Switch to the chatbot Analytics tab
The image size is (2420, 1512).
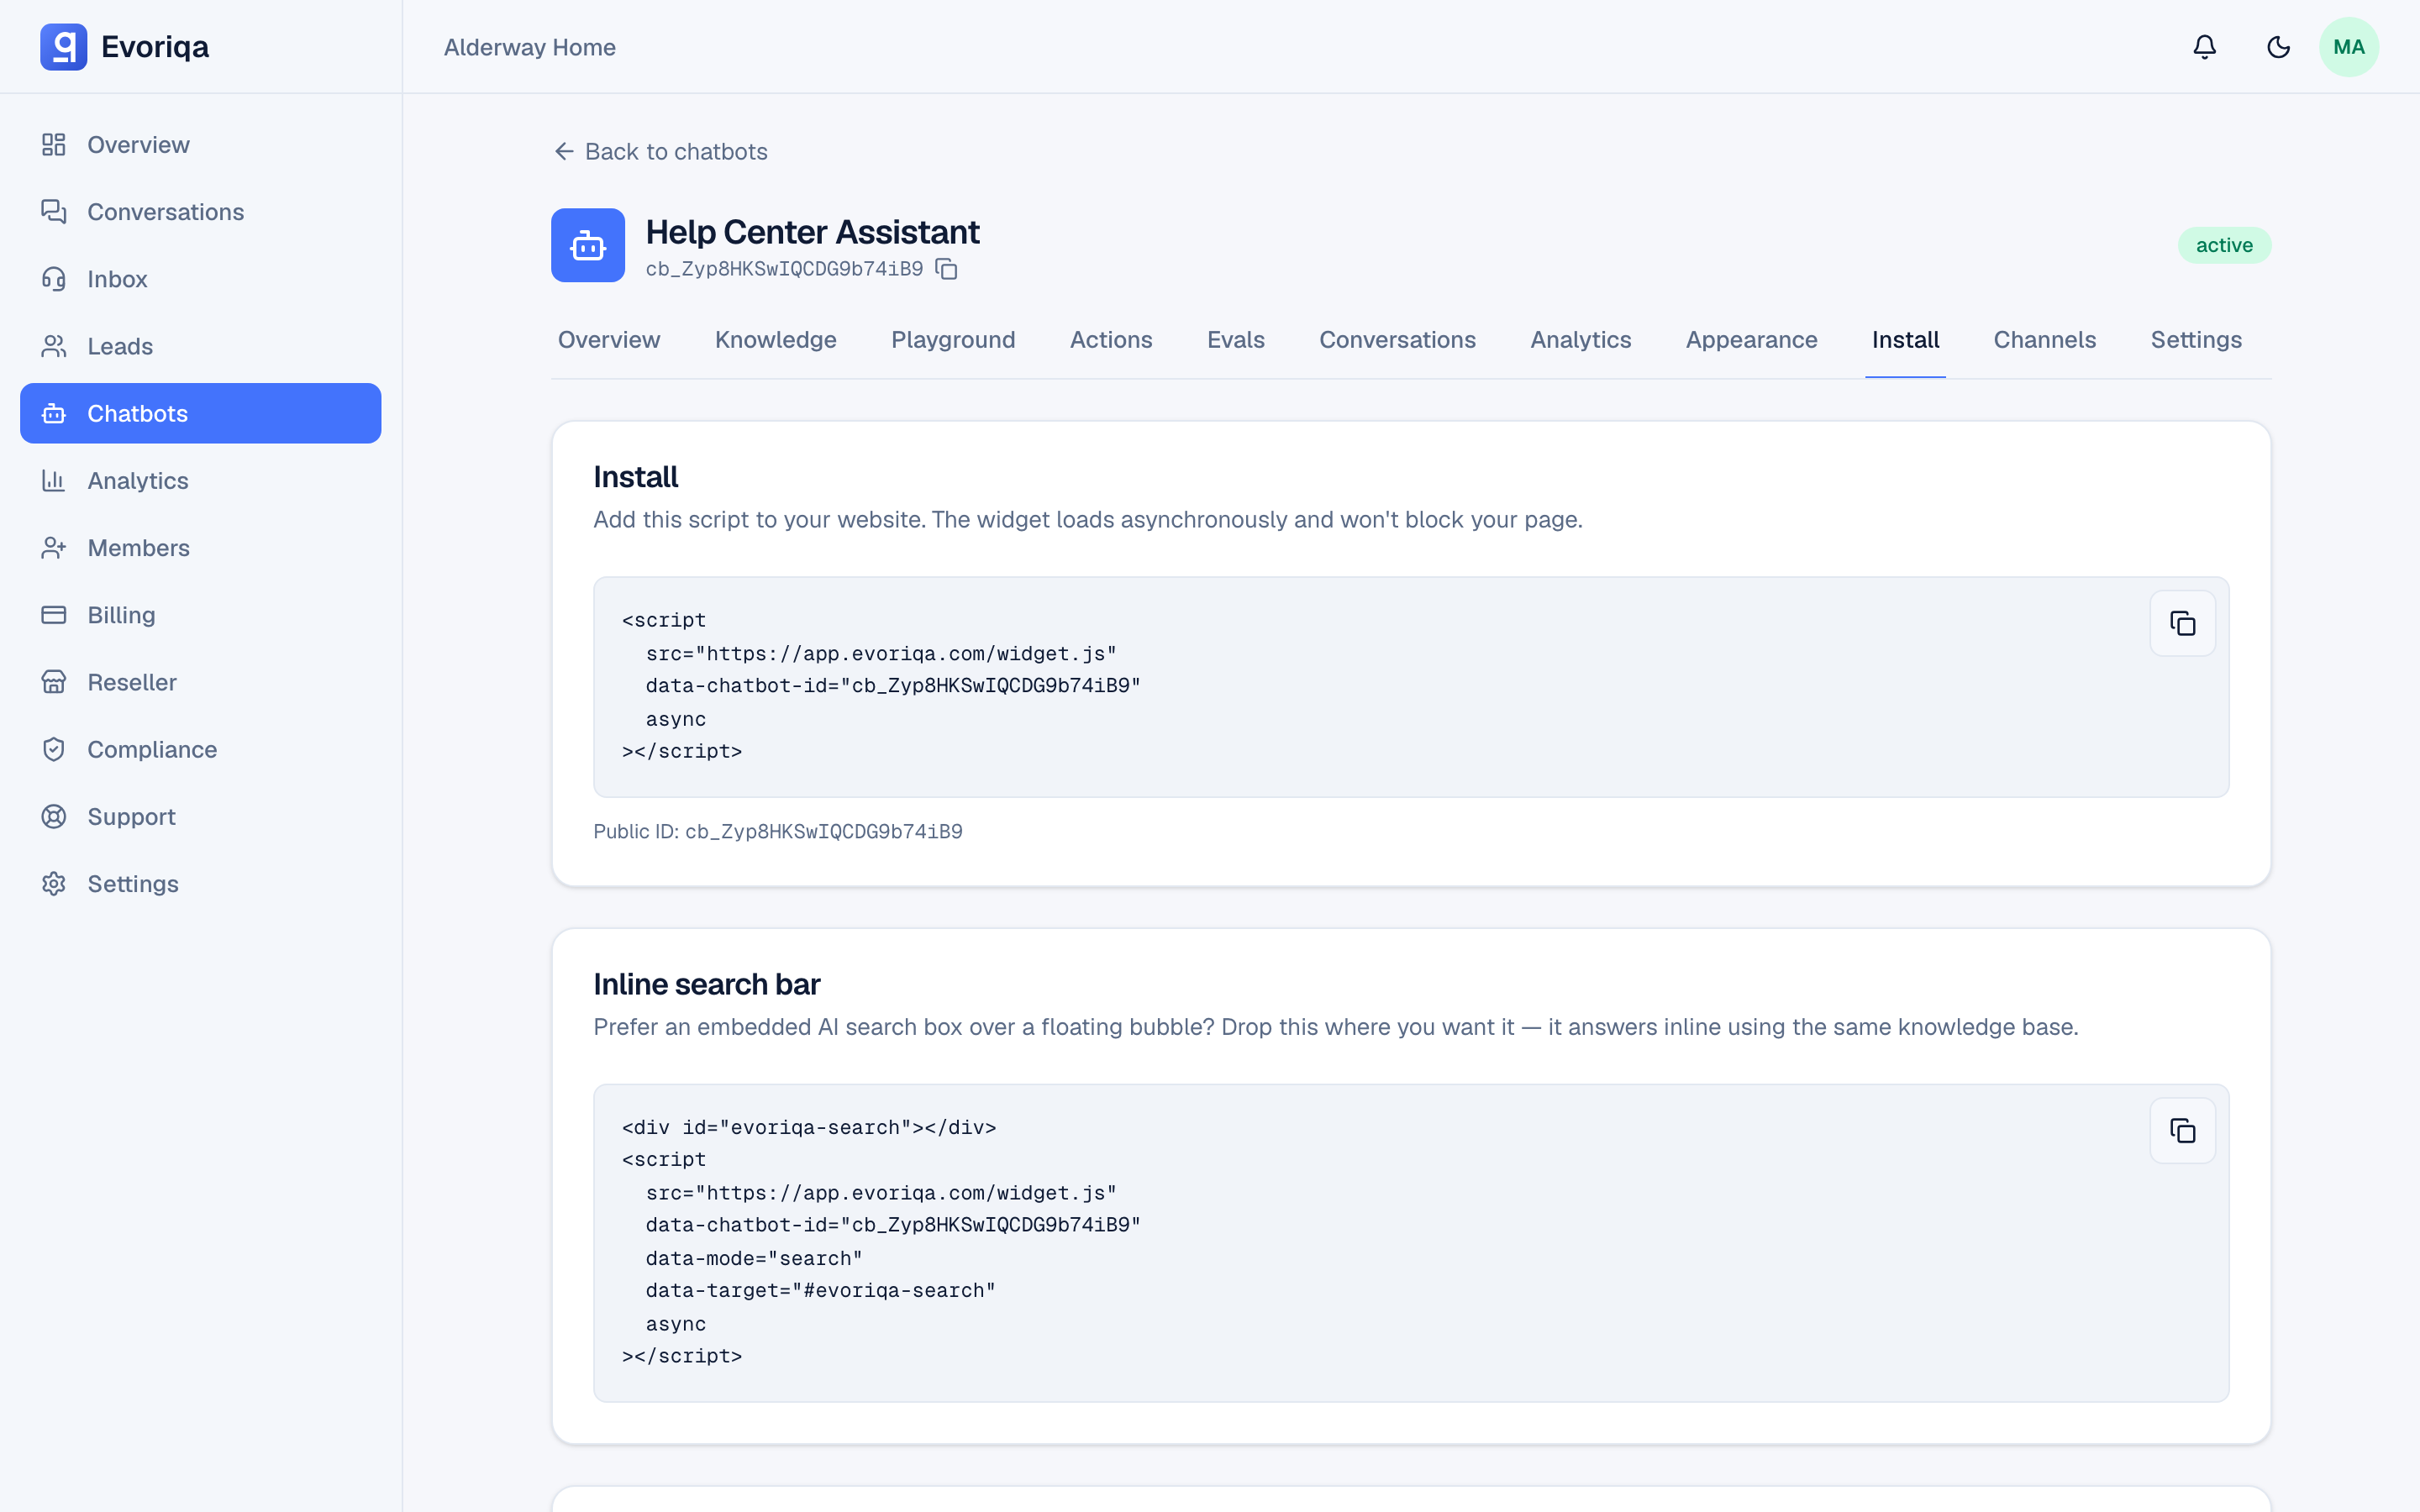click(1580, 340)
